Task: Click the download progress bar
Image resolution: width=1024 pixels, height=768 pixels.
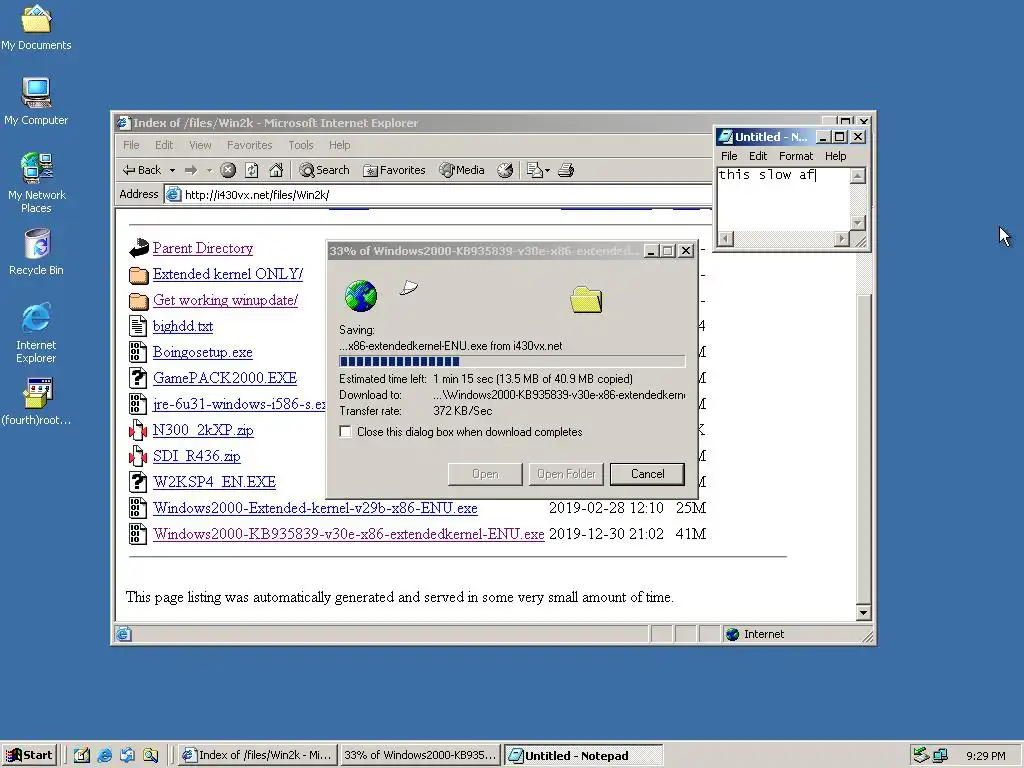Action: [x=512, y=361]
